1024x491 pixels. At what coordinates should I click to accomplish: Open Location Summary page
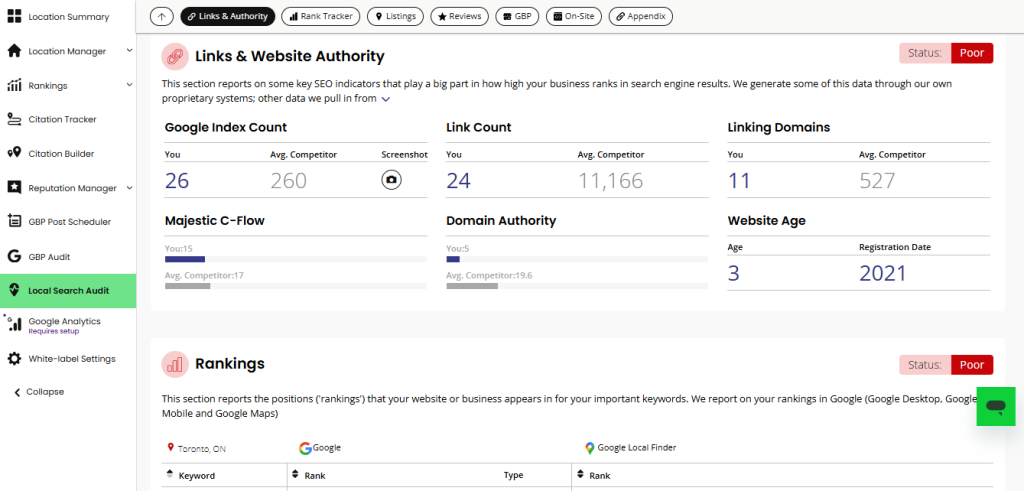point(69,17)
